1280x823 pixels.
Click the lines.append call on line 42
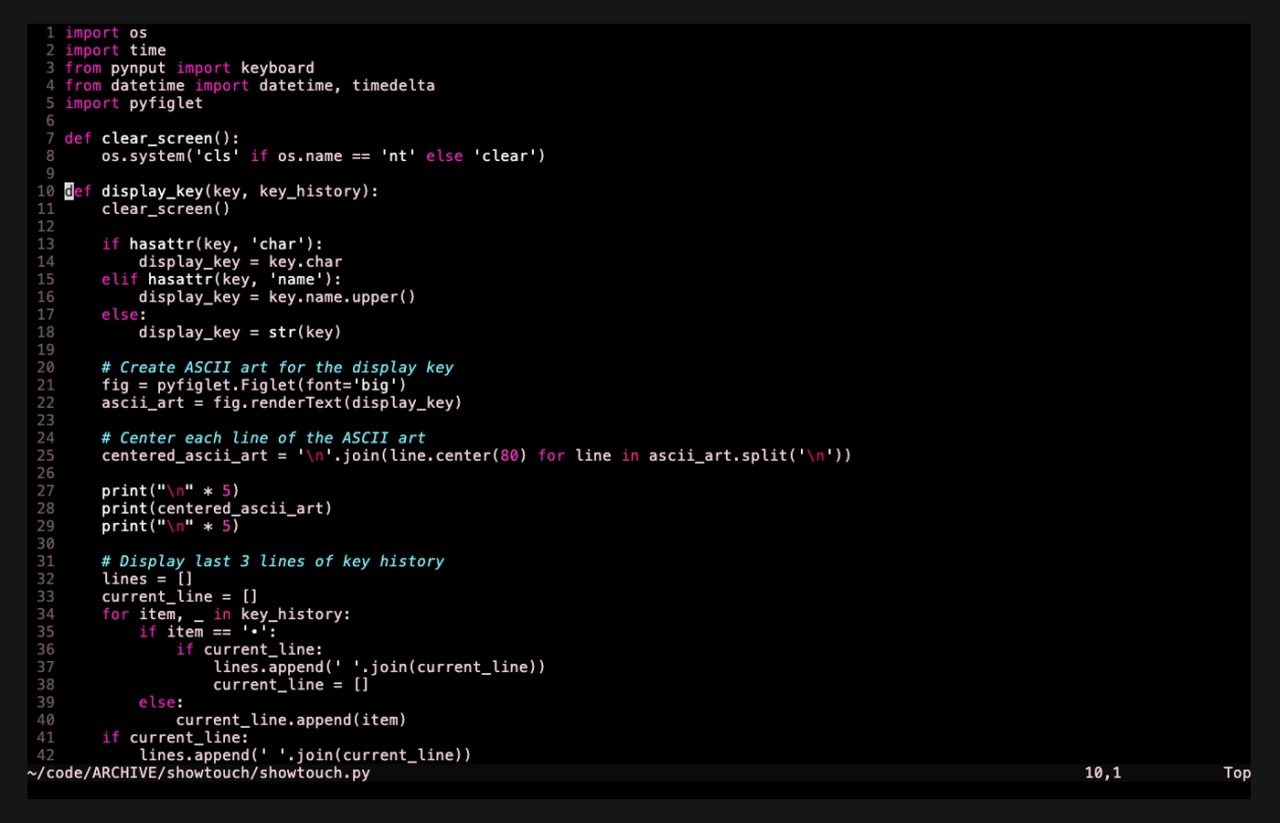(305, 755)
